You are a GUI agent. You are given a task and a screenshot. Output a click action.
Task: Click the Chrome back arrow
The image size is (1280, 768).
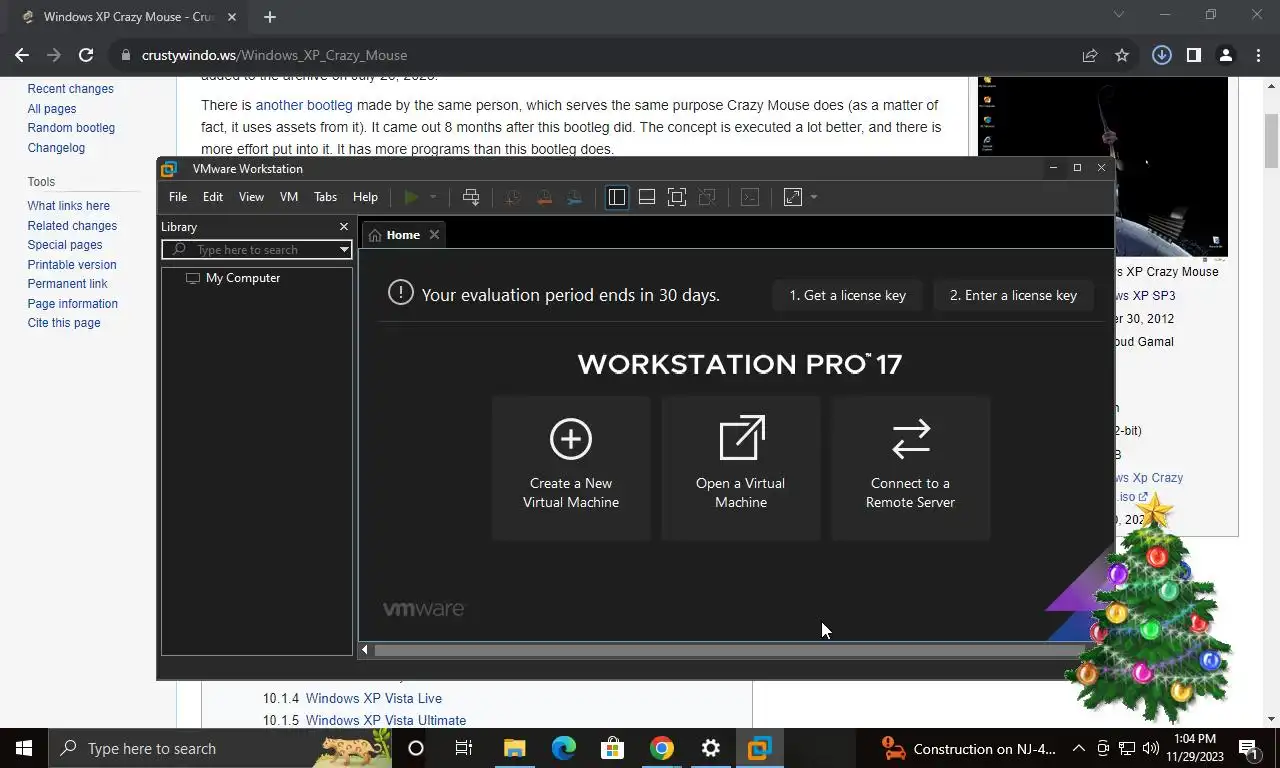click(x=22, y=55)
